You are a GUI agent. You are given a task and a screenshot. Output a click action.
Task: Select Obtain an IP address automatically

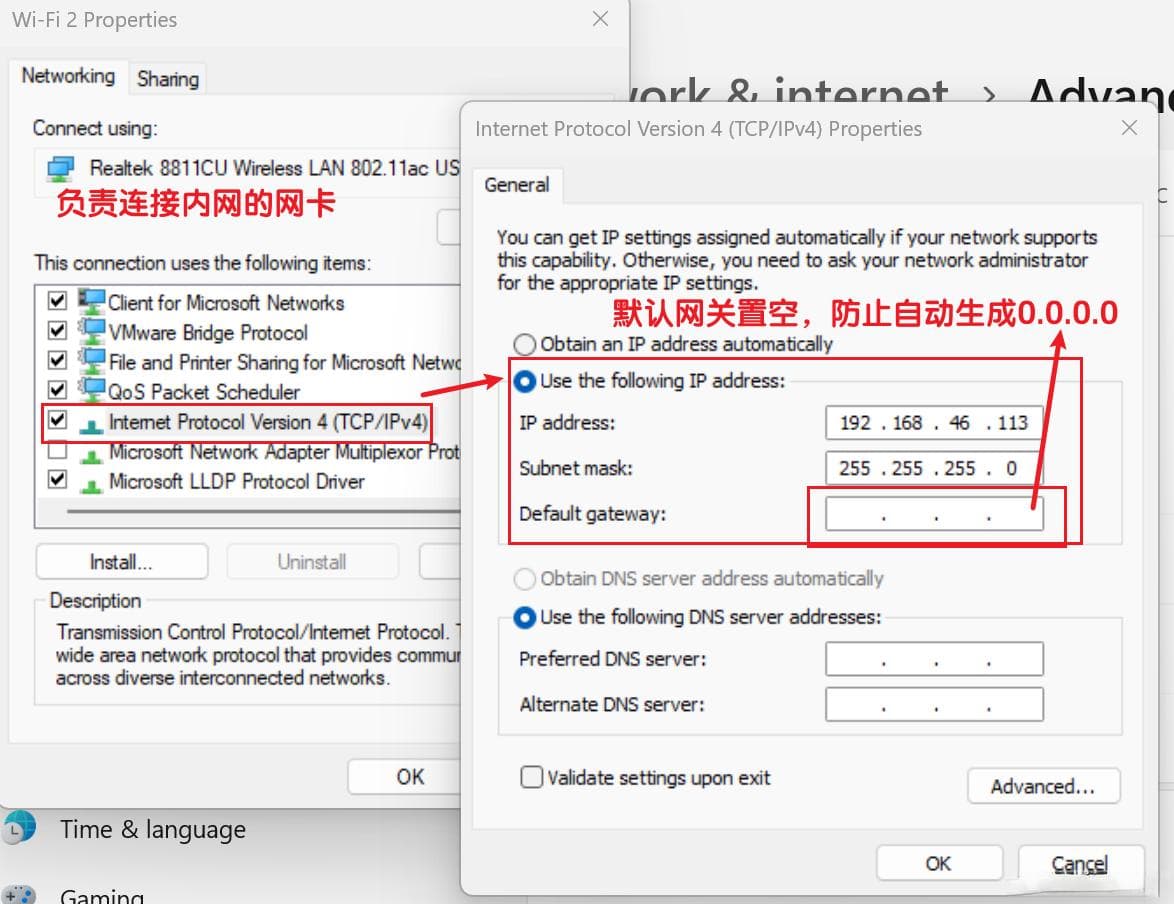[524, 345]
